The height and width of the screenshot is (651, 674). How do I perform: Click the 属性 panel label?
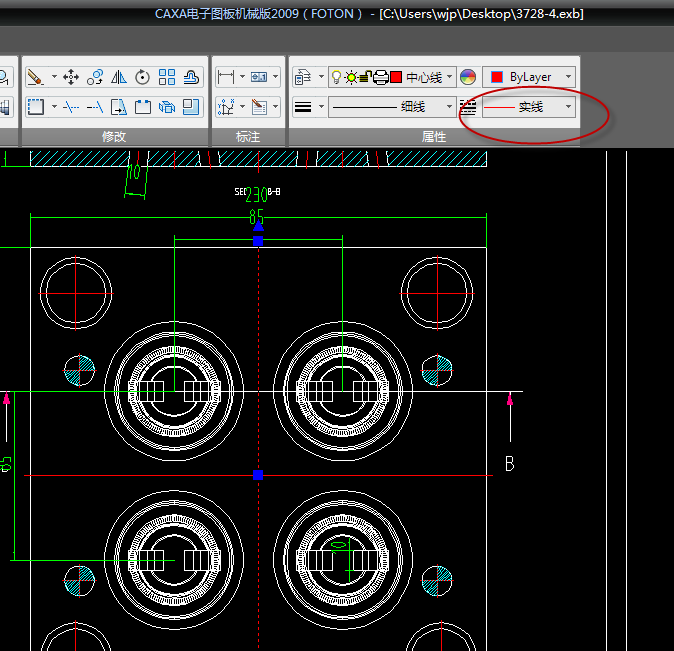(433, 136)
